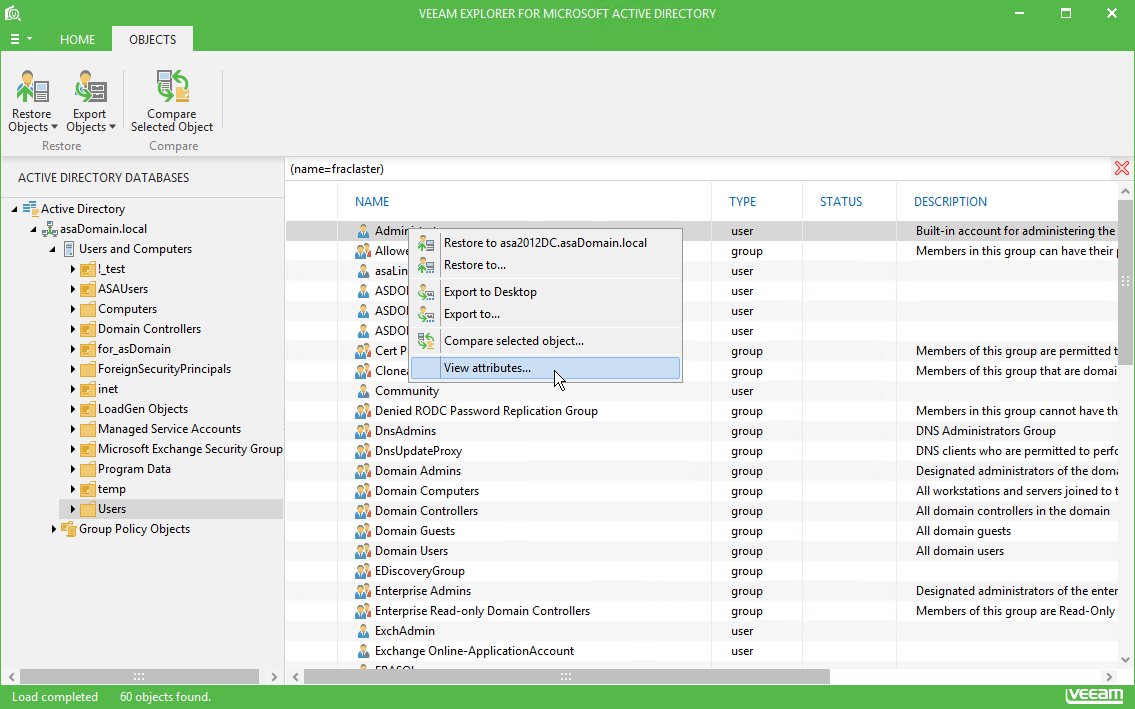
Task: Open the Export Objects ribbon button
Action: 90,101
